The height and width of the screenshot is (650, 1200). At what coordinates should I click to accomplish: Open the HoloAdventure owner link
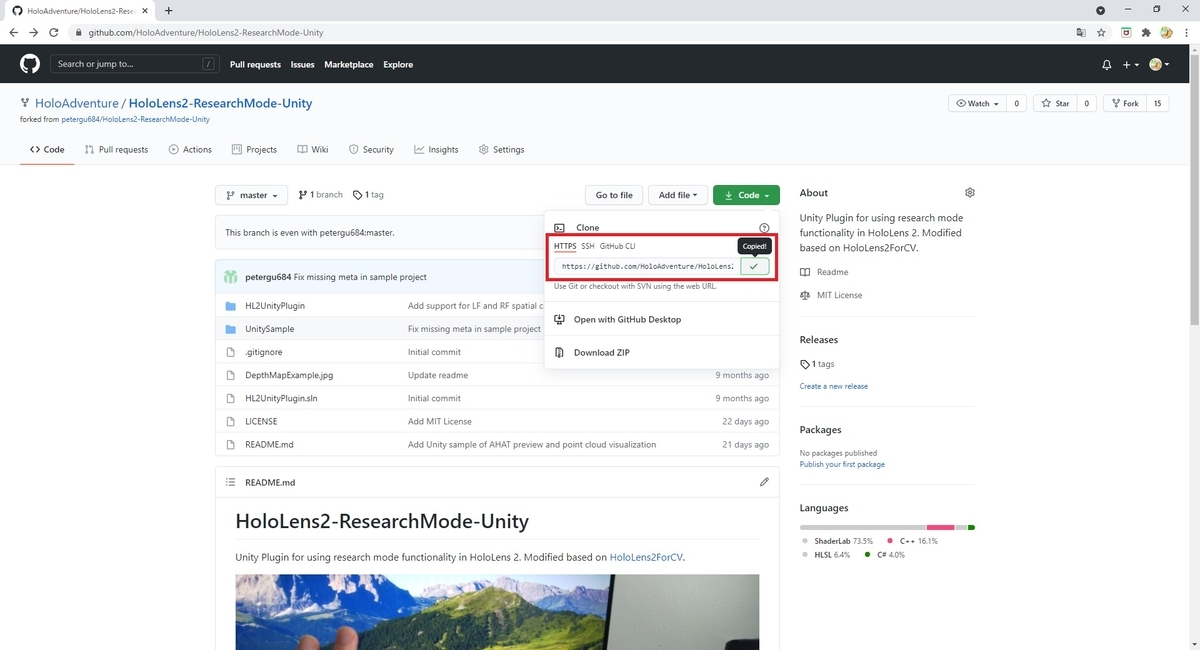click(x=77, y=103)
